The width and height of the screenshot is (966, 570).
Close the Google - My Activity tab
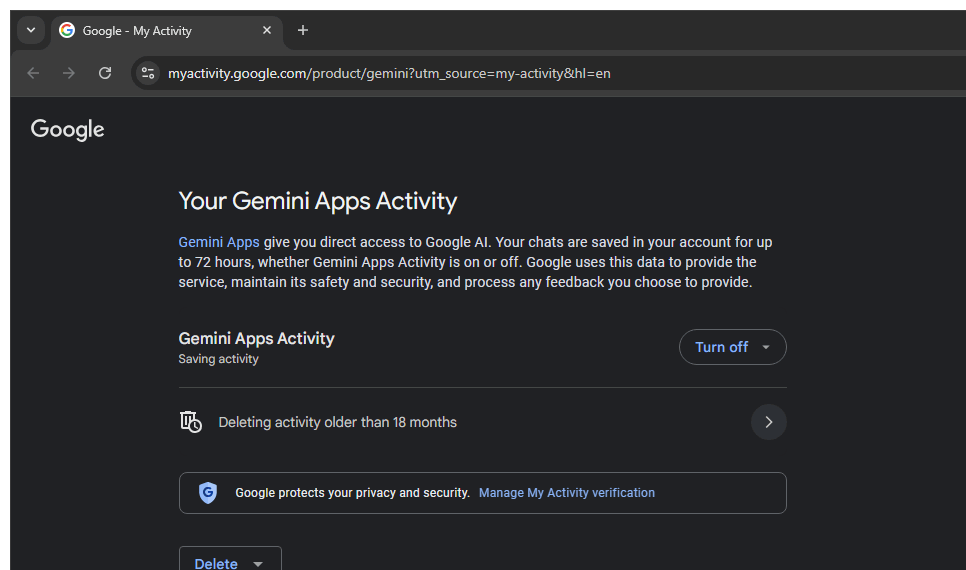point(267,30)
